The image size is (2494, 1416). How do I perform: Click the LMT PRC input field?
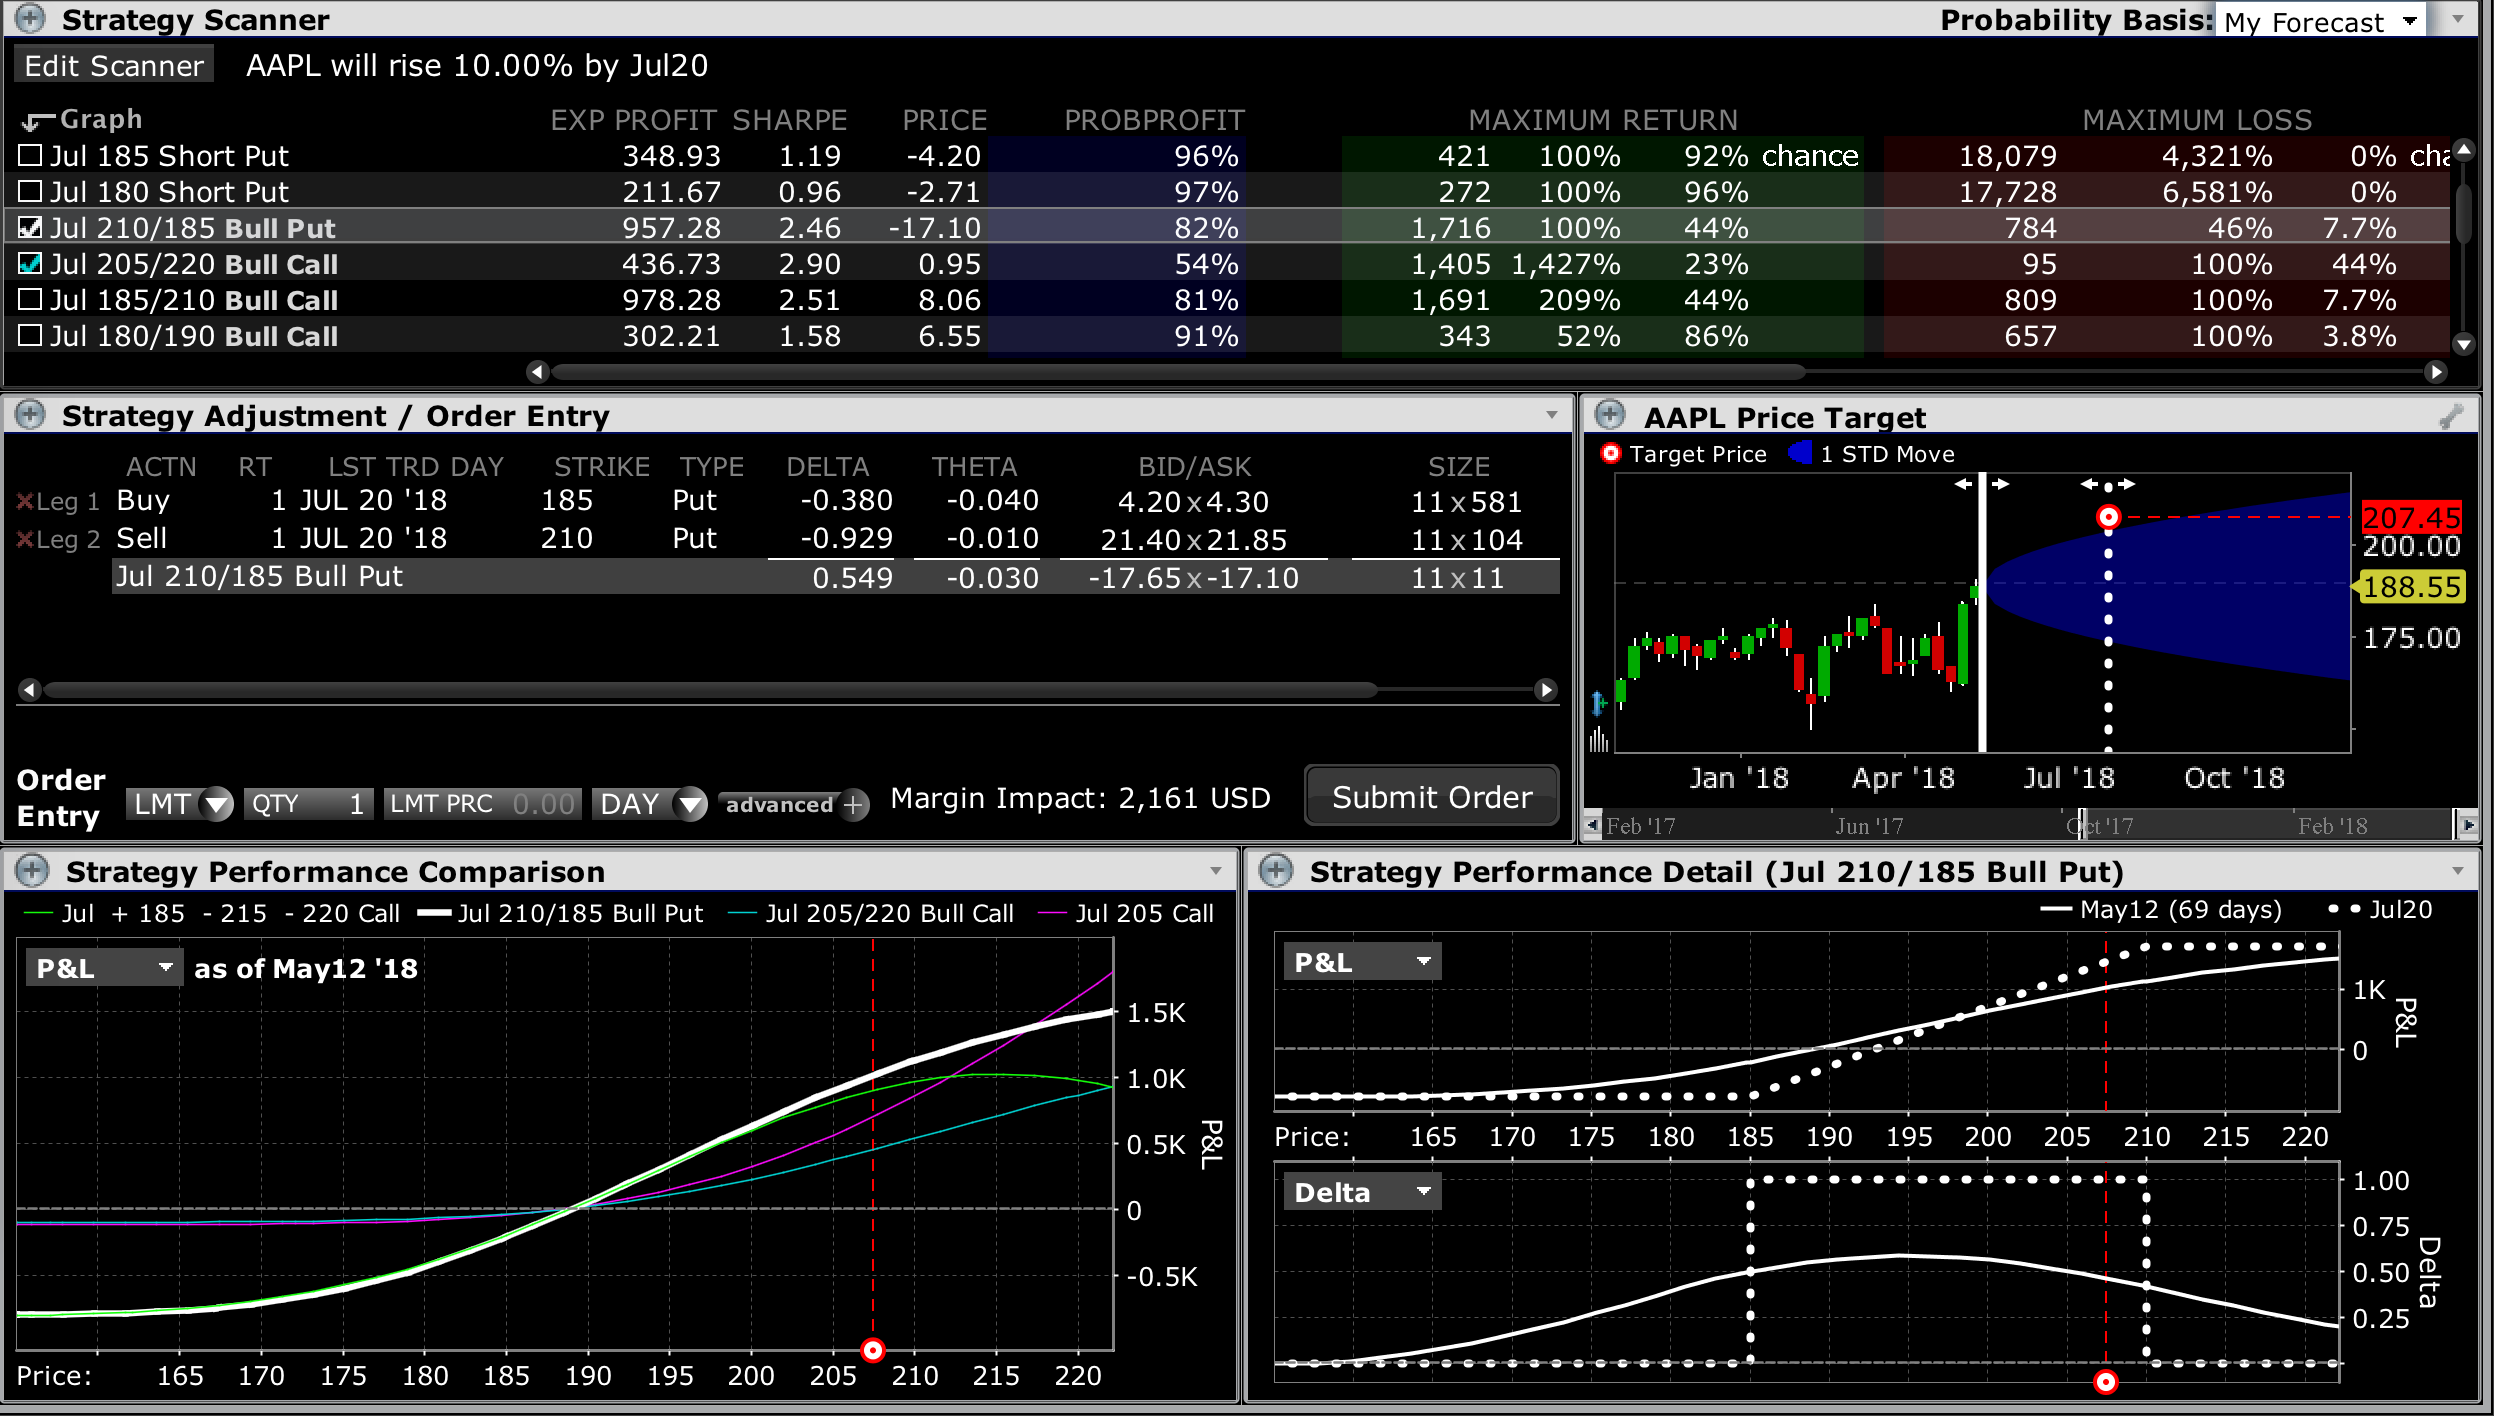pos(481,804)
